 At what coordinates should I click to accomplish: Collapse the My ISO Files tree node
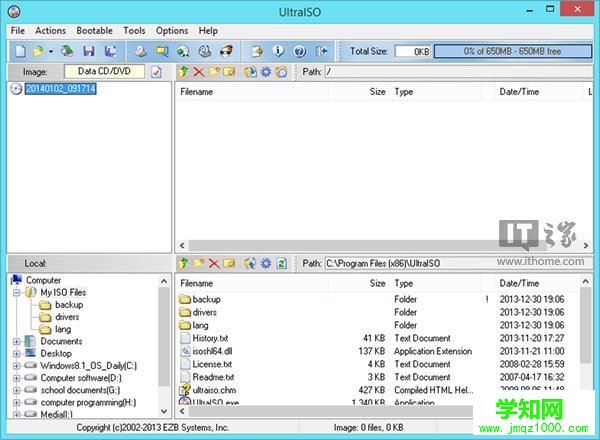pos(16,293)
